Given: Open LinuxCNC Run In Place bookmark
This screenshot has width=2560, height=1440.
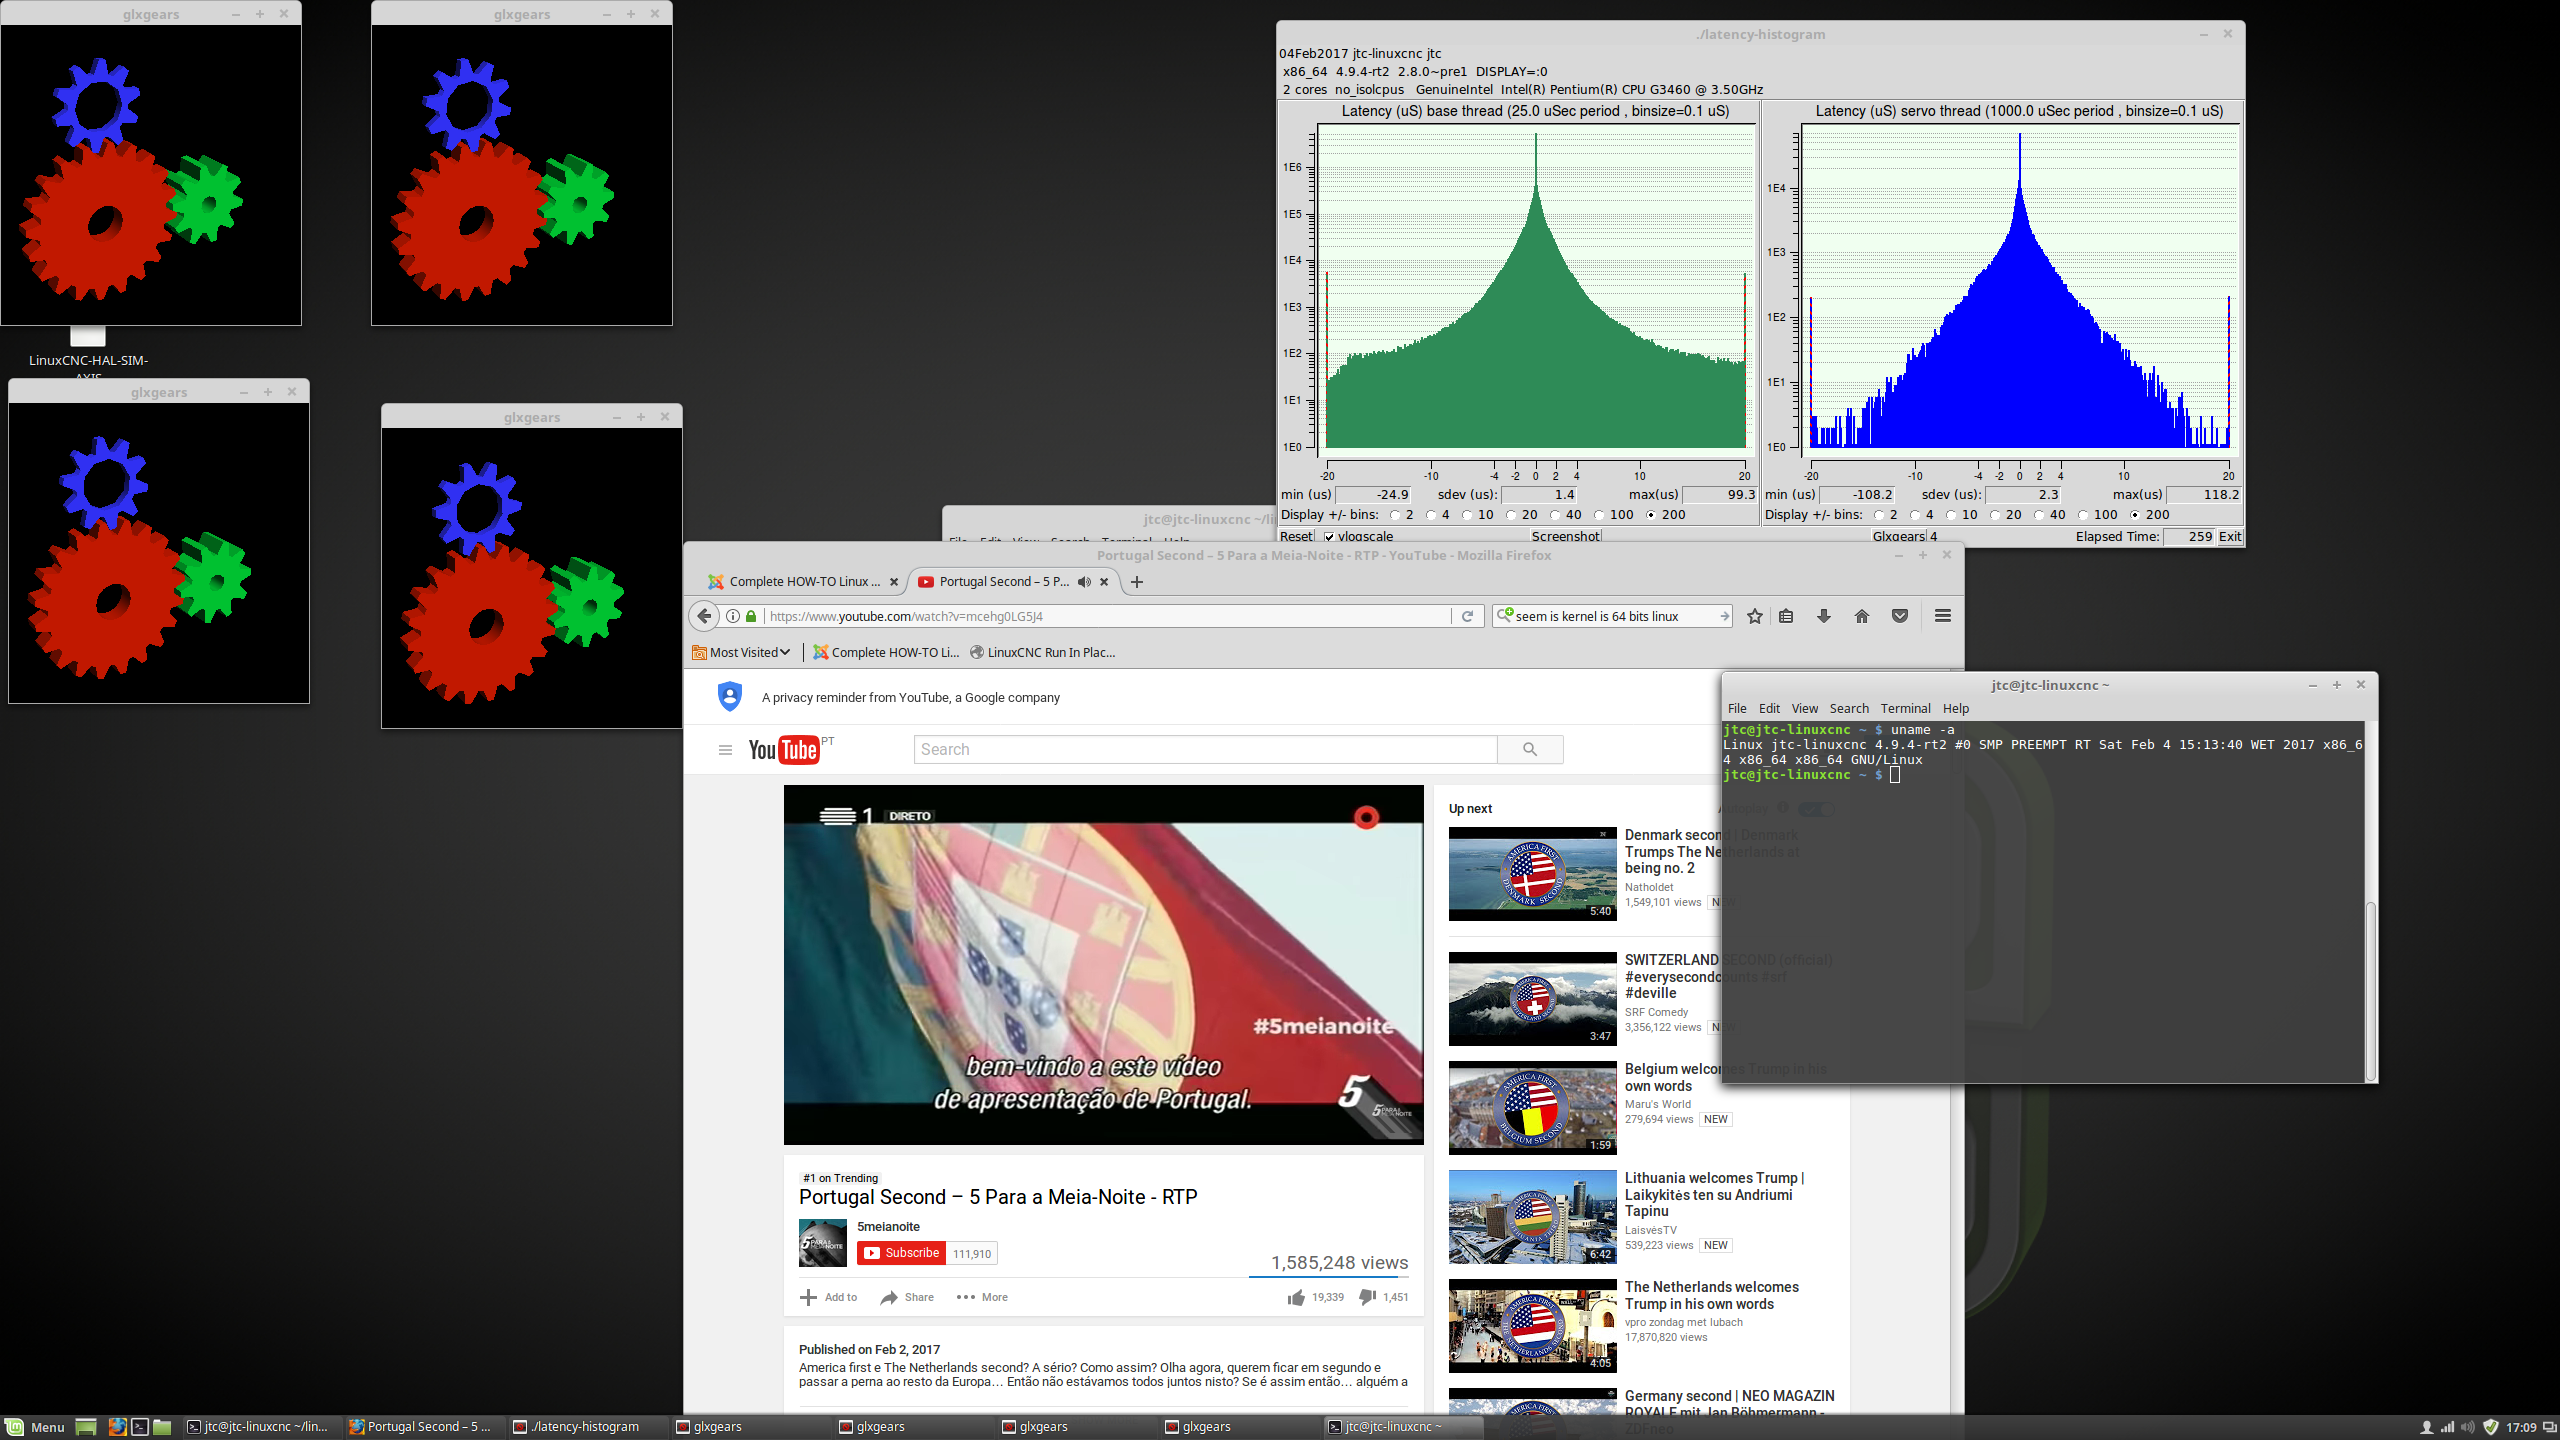Looking at the screenshot, I should (x=1042, y=652).
